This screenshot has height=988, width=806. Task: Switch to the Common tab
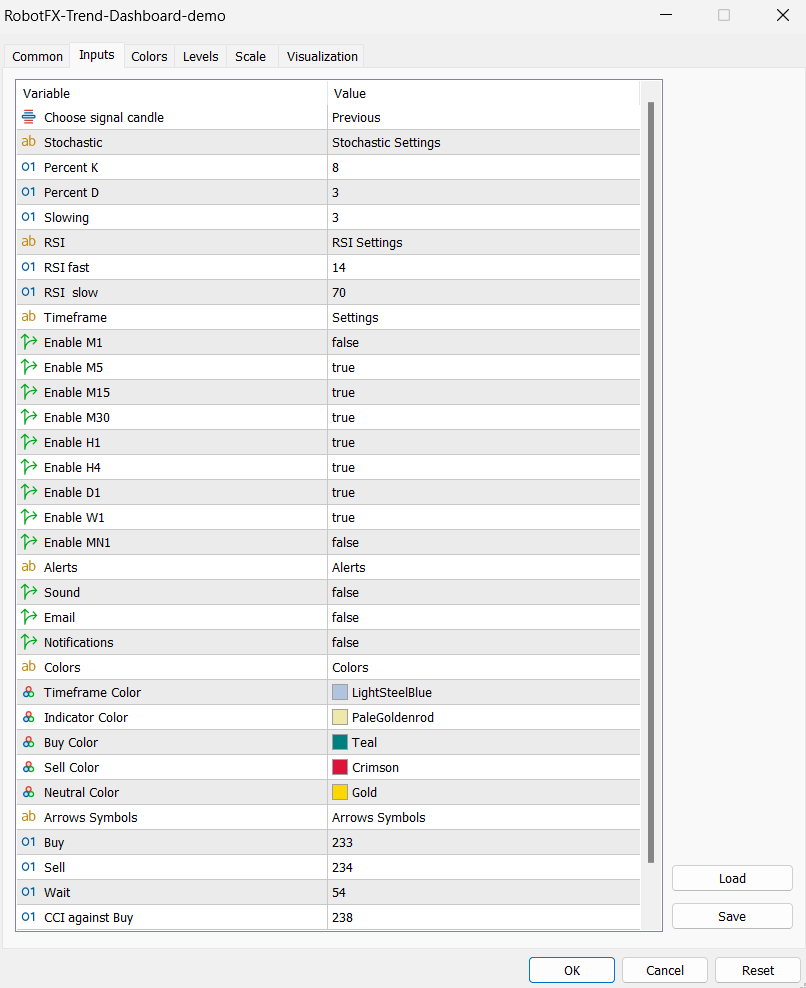(x=37, y=56)
